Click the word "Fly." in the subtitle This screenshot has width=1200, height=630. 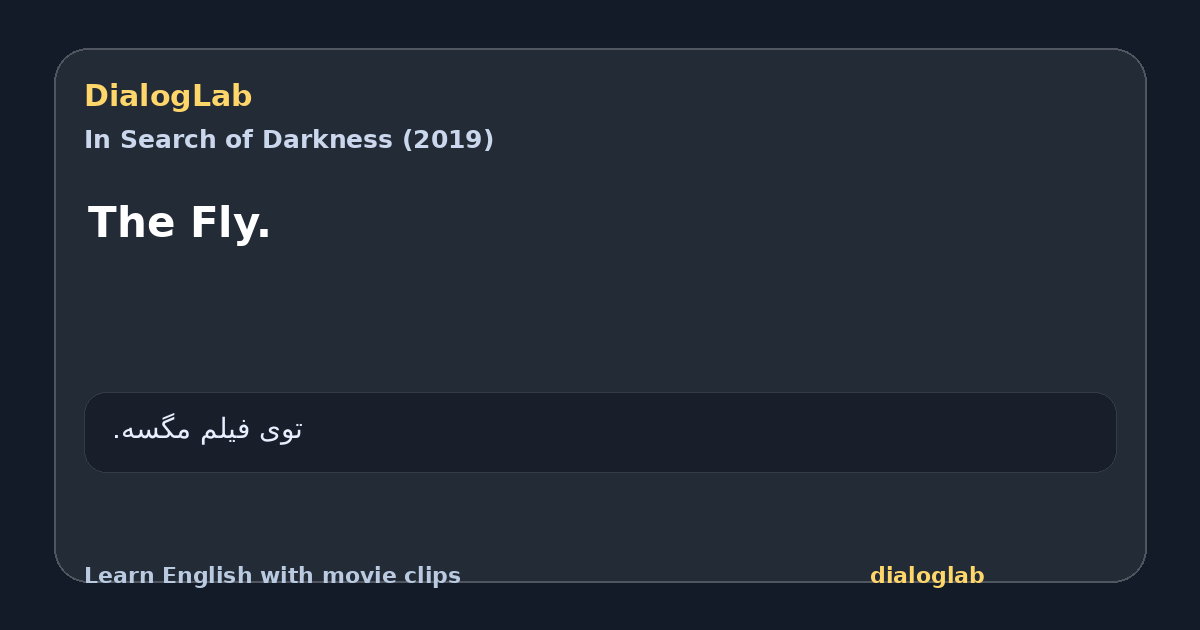point(230,222)
